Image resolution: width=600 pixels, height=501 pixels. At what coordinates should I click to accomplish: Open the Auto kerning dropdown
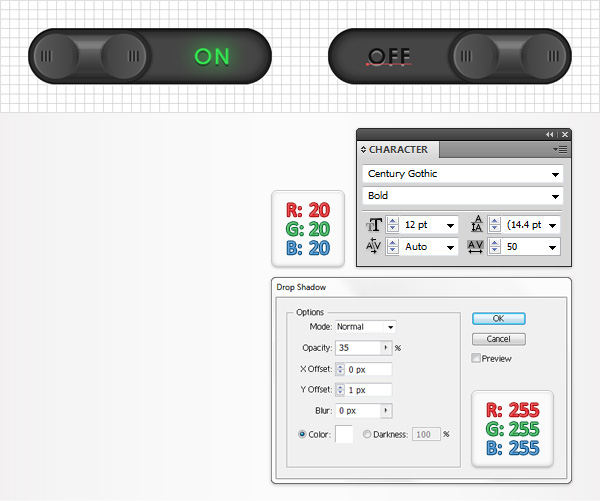coord(450,247)
